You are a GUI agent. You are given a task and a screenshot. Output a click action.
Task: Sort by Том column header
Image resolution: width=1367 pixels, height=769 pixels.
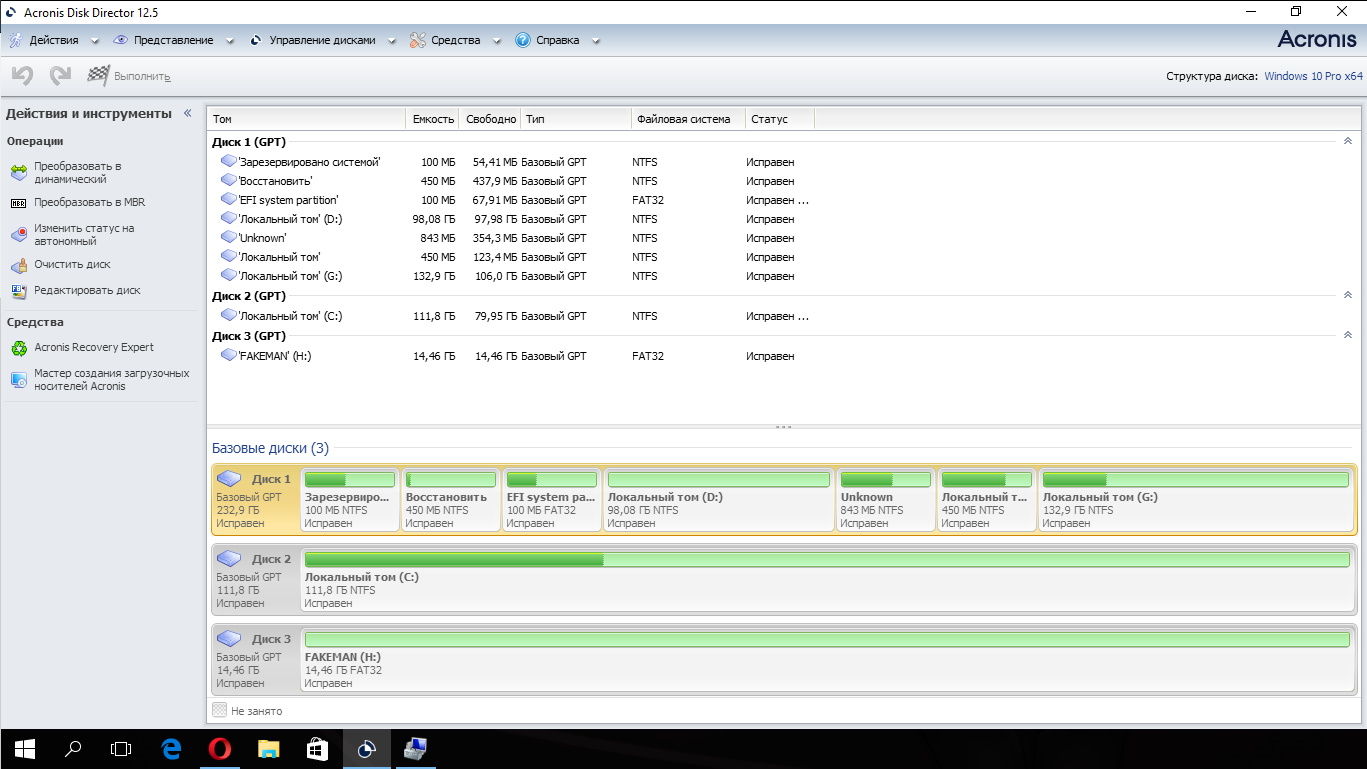point(306,119)
